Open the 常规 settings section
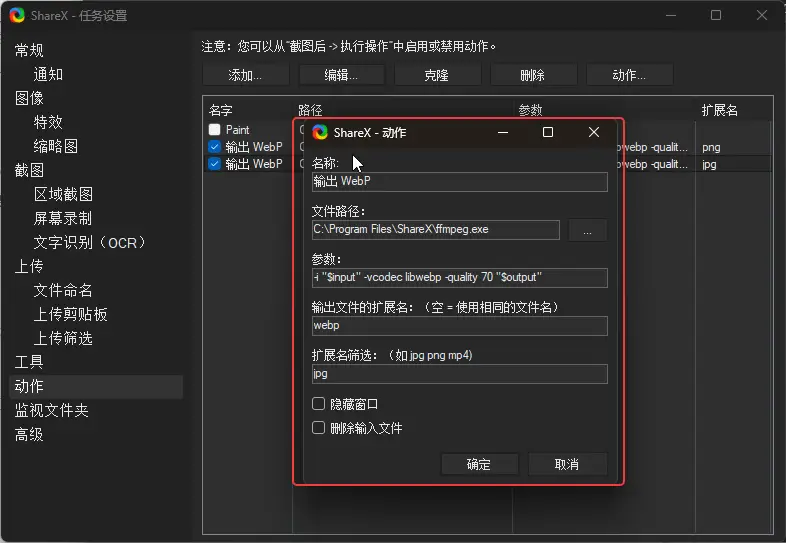The width and height of the screenshot is (786, 543). (x=29, y=50)
